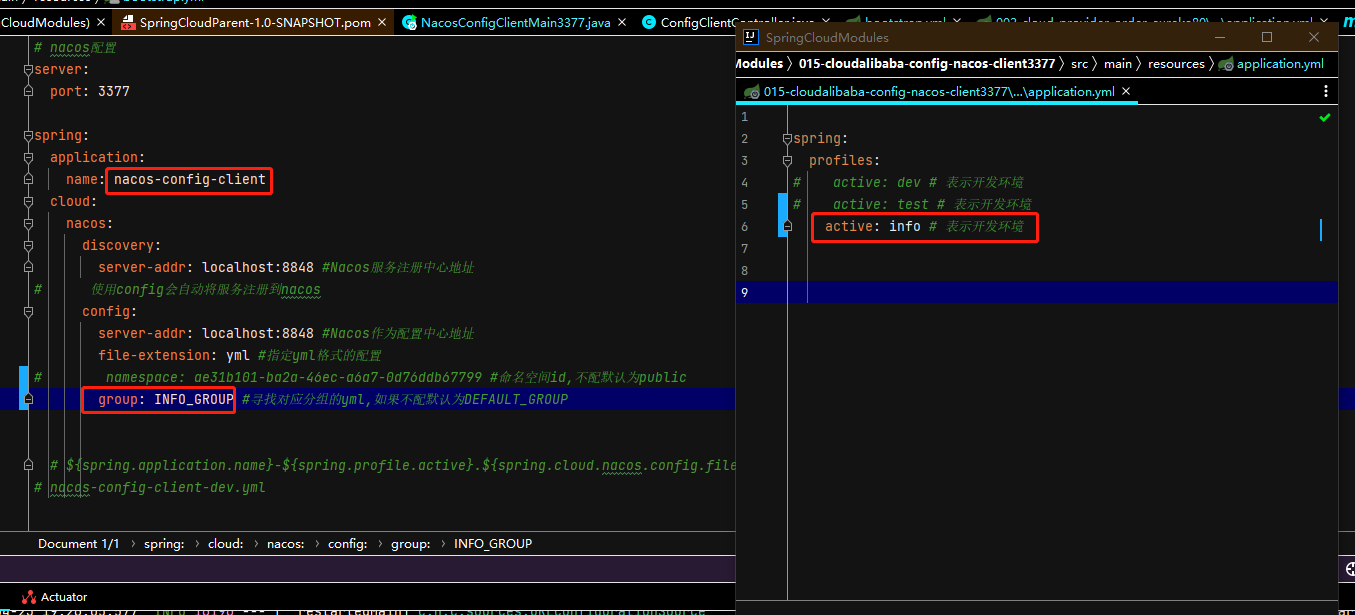Close the NacosConfigClientMain3377.java tab

(621, 22)
